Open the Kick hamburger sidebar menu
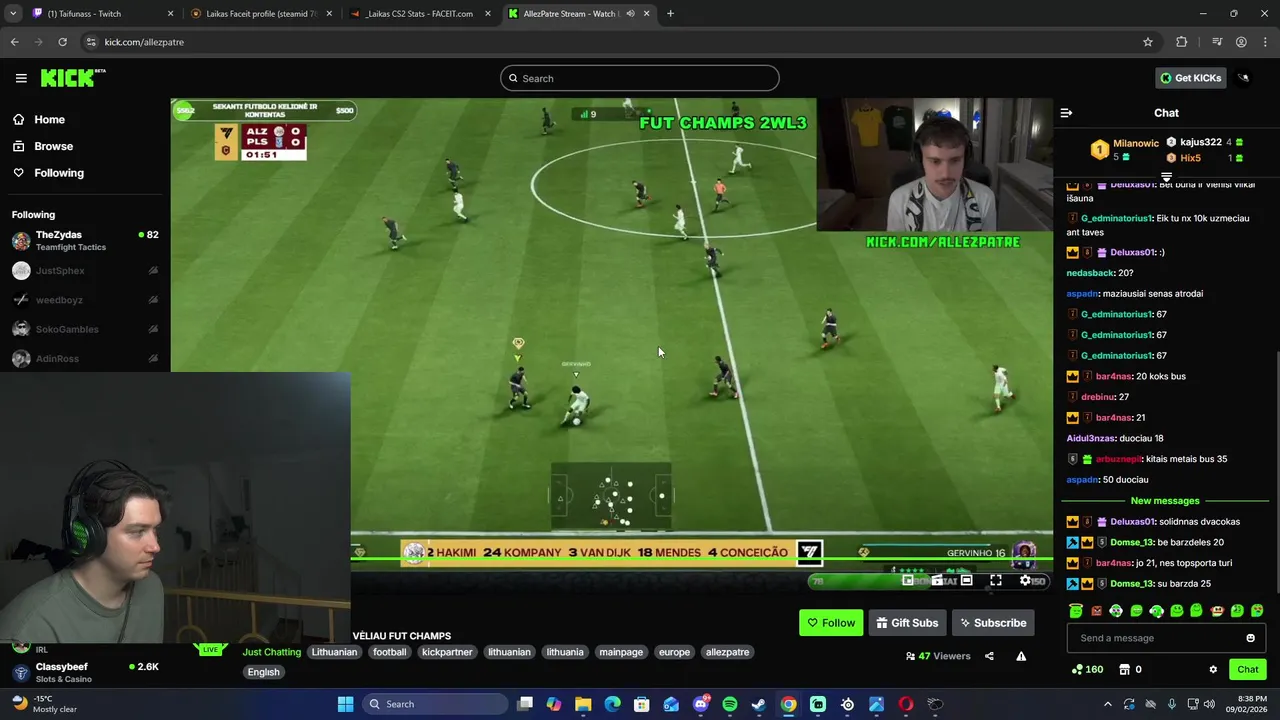This screenshot has width=1280, height=720. pos(21,78)
